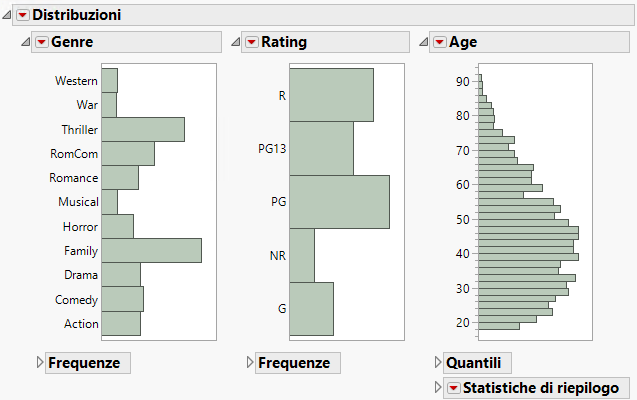Open the Age red triangle menu
This screenshot has width=637, height=400.
coord(439,42)
